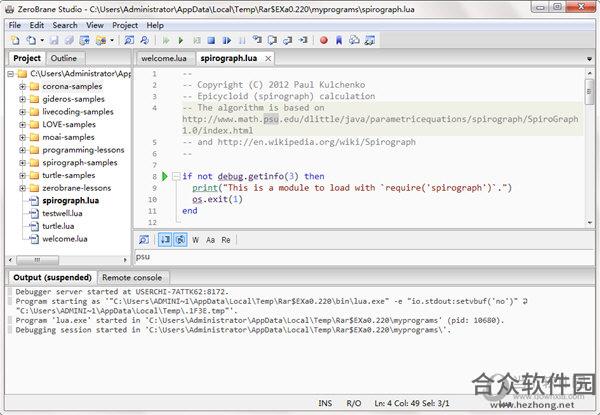Click the New file toolbar icon
Image resolution: width=600 pixels, height=415 pixels.
[x=15, y=40]
